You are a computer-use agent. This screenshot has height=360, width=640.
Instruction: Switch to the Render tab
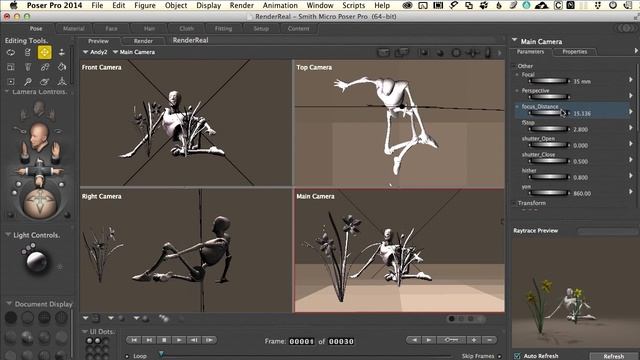143,41
